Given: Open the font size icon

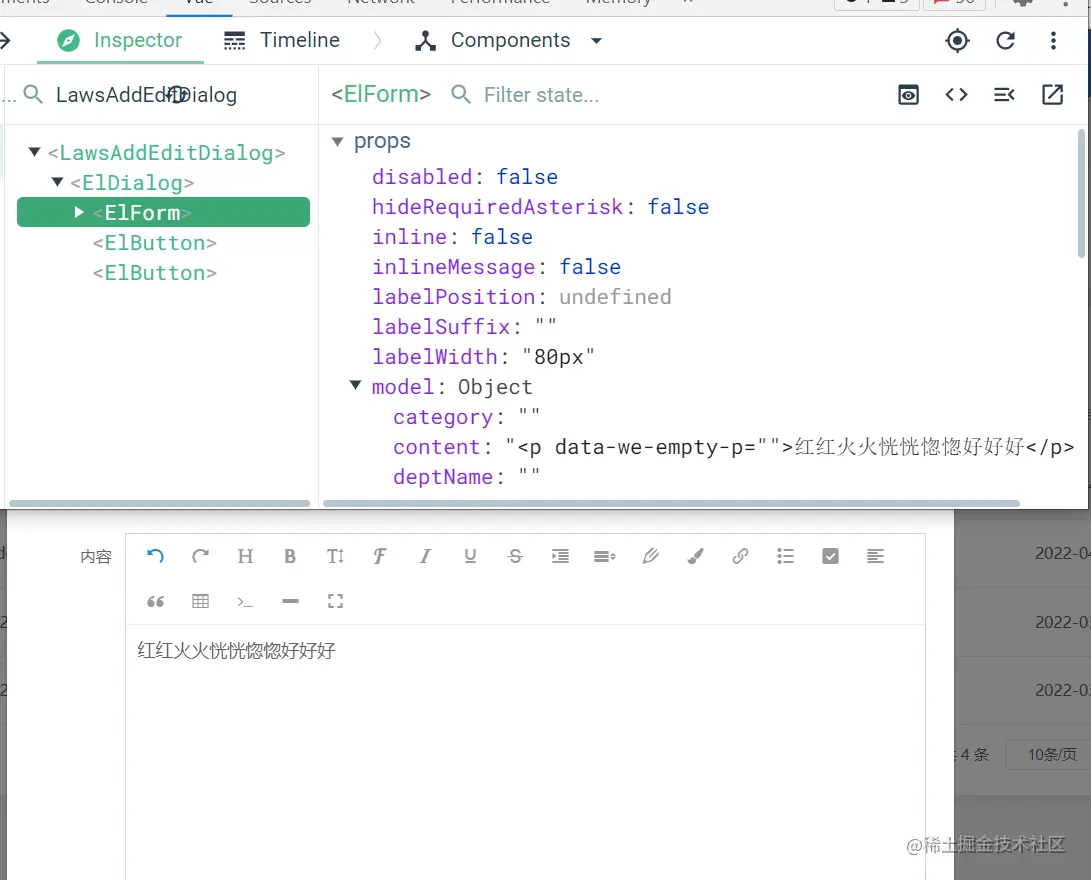Looking at the screenshot, I should click(335, 556).
